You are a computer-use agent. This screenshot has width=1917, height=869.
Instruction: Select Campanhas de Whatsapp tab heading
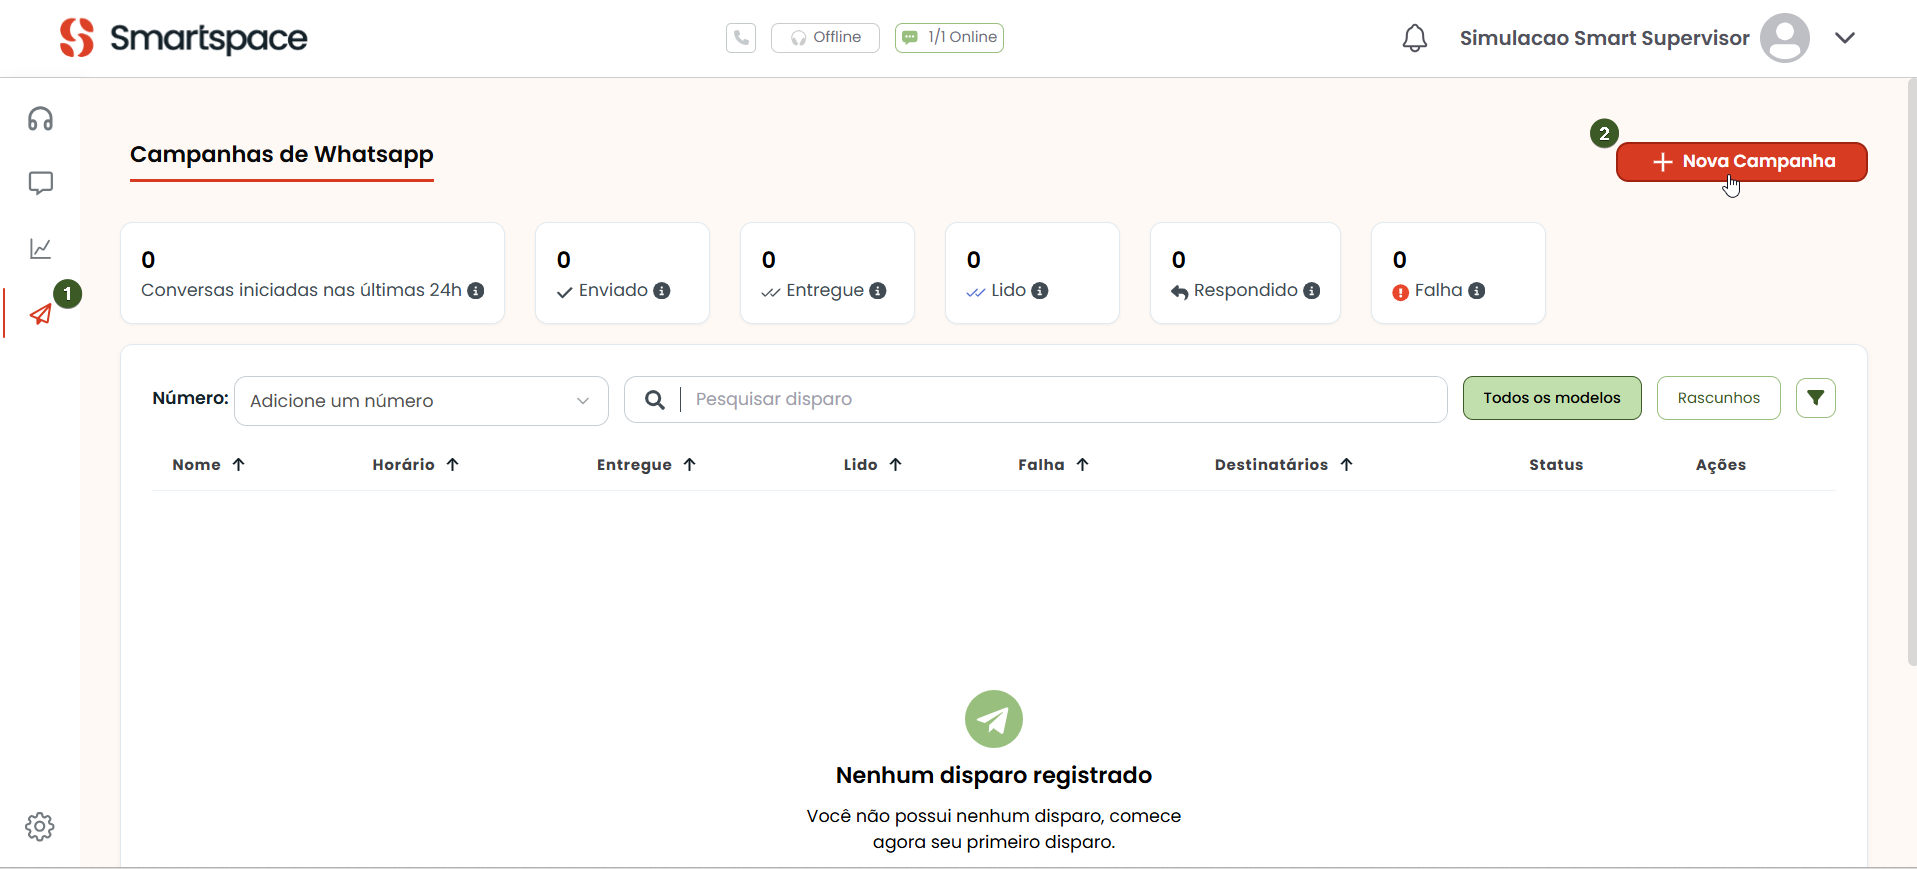pyautogui.click(x=282, y=155)
